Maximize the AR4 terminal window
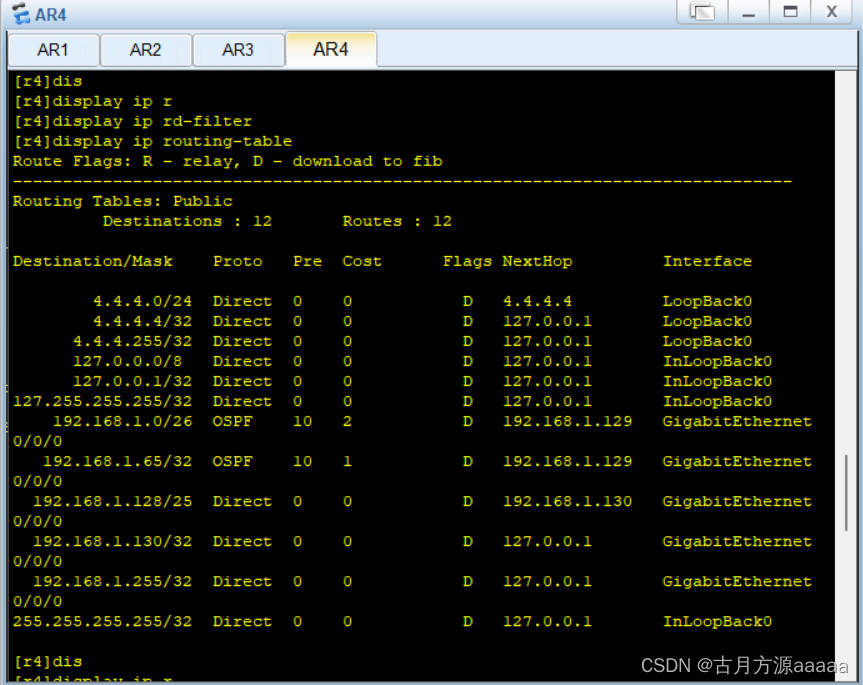The width and height of the screenshot is (863, 685). click(790, 12)
